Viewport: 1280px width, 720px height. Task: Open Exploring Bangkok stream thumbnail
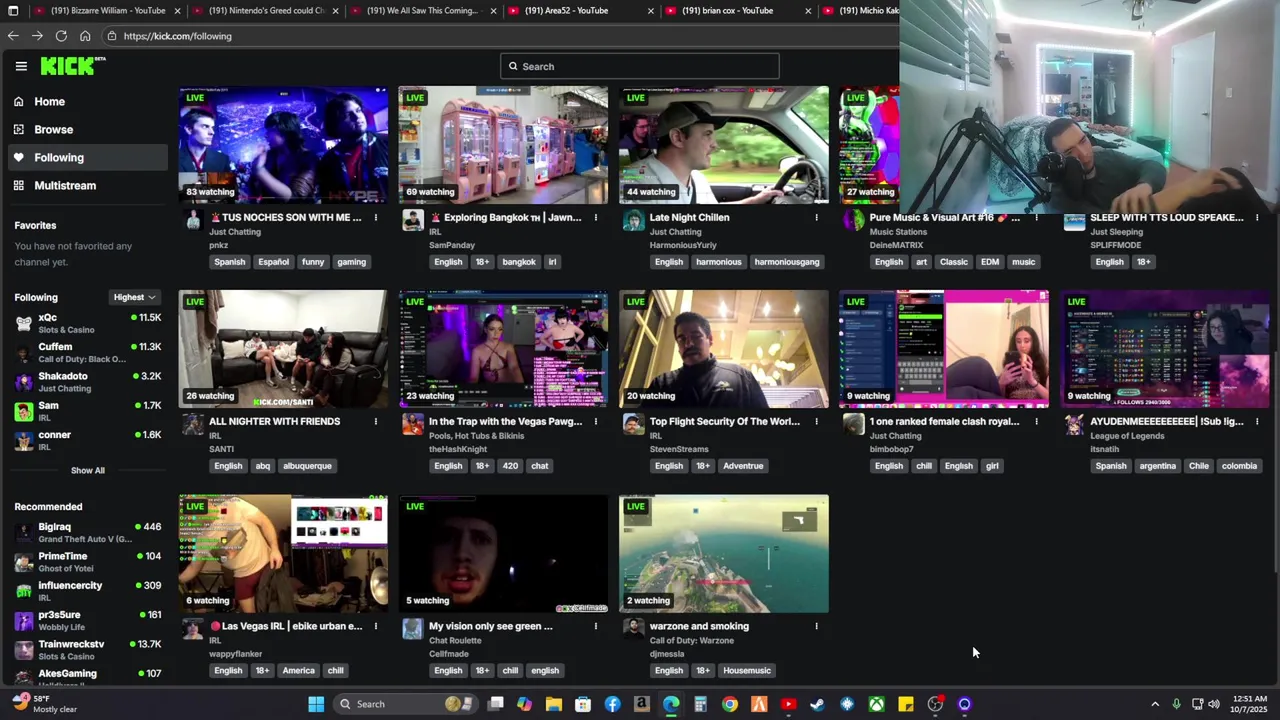503,145
